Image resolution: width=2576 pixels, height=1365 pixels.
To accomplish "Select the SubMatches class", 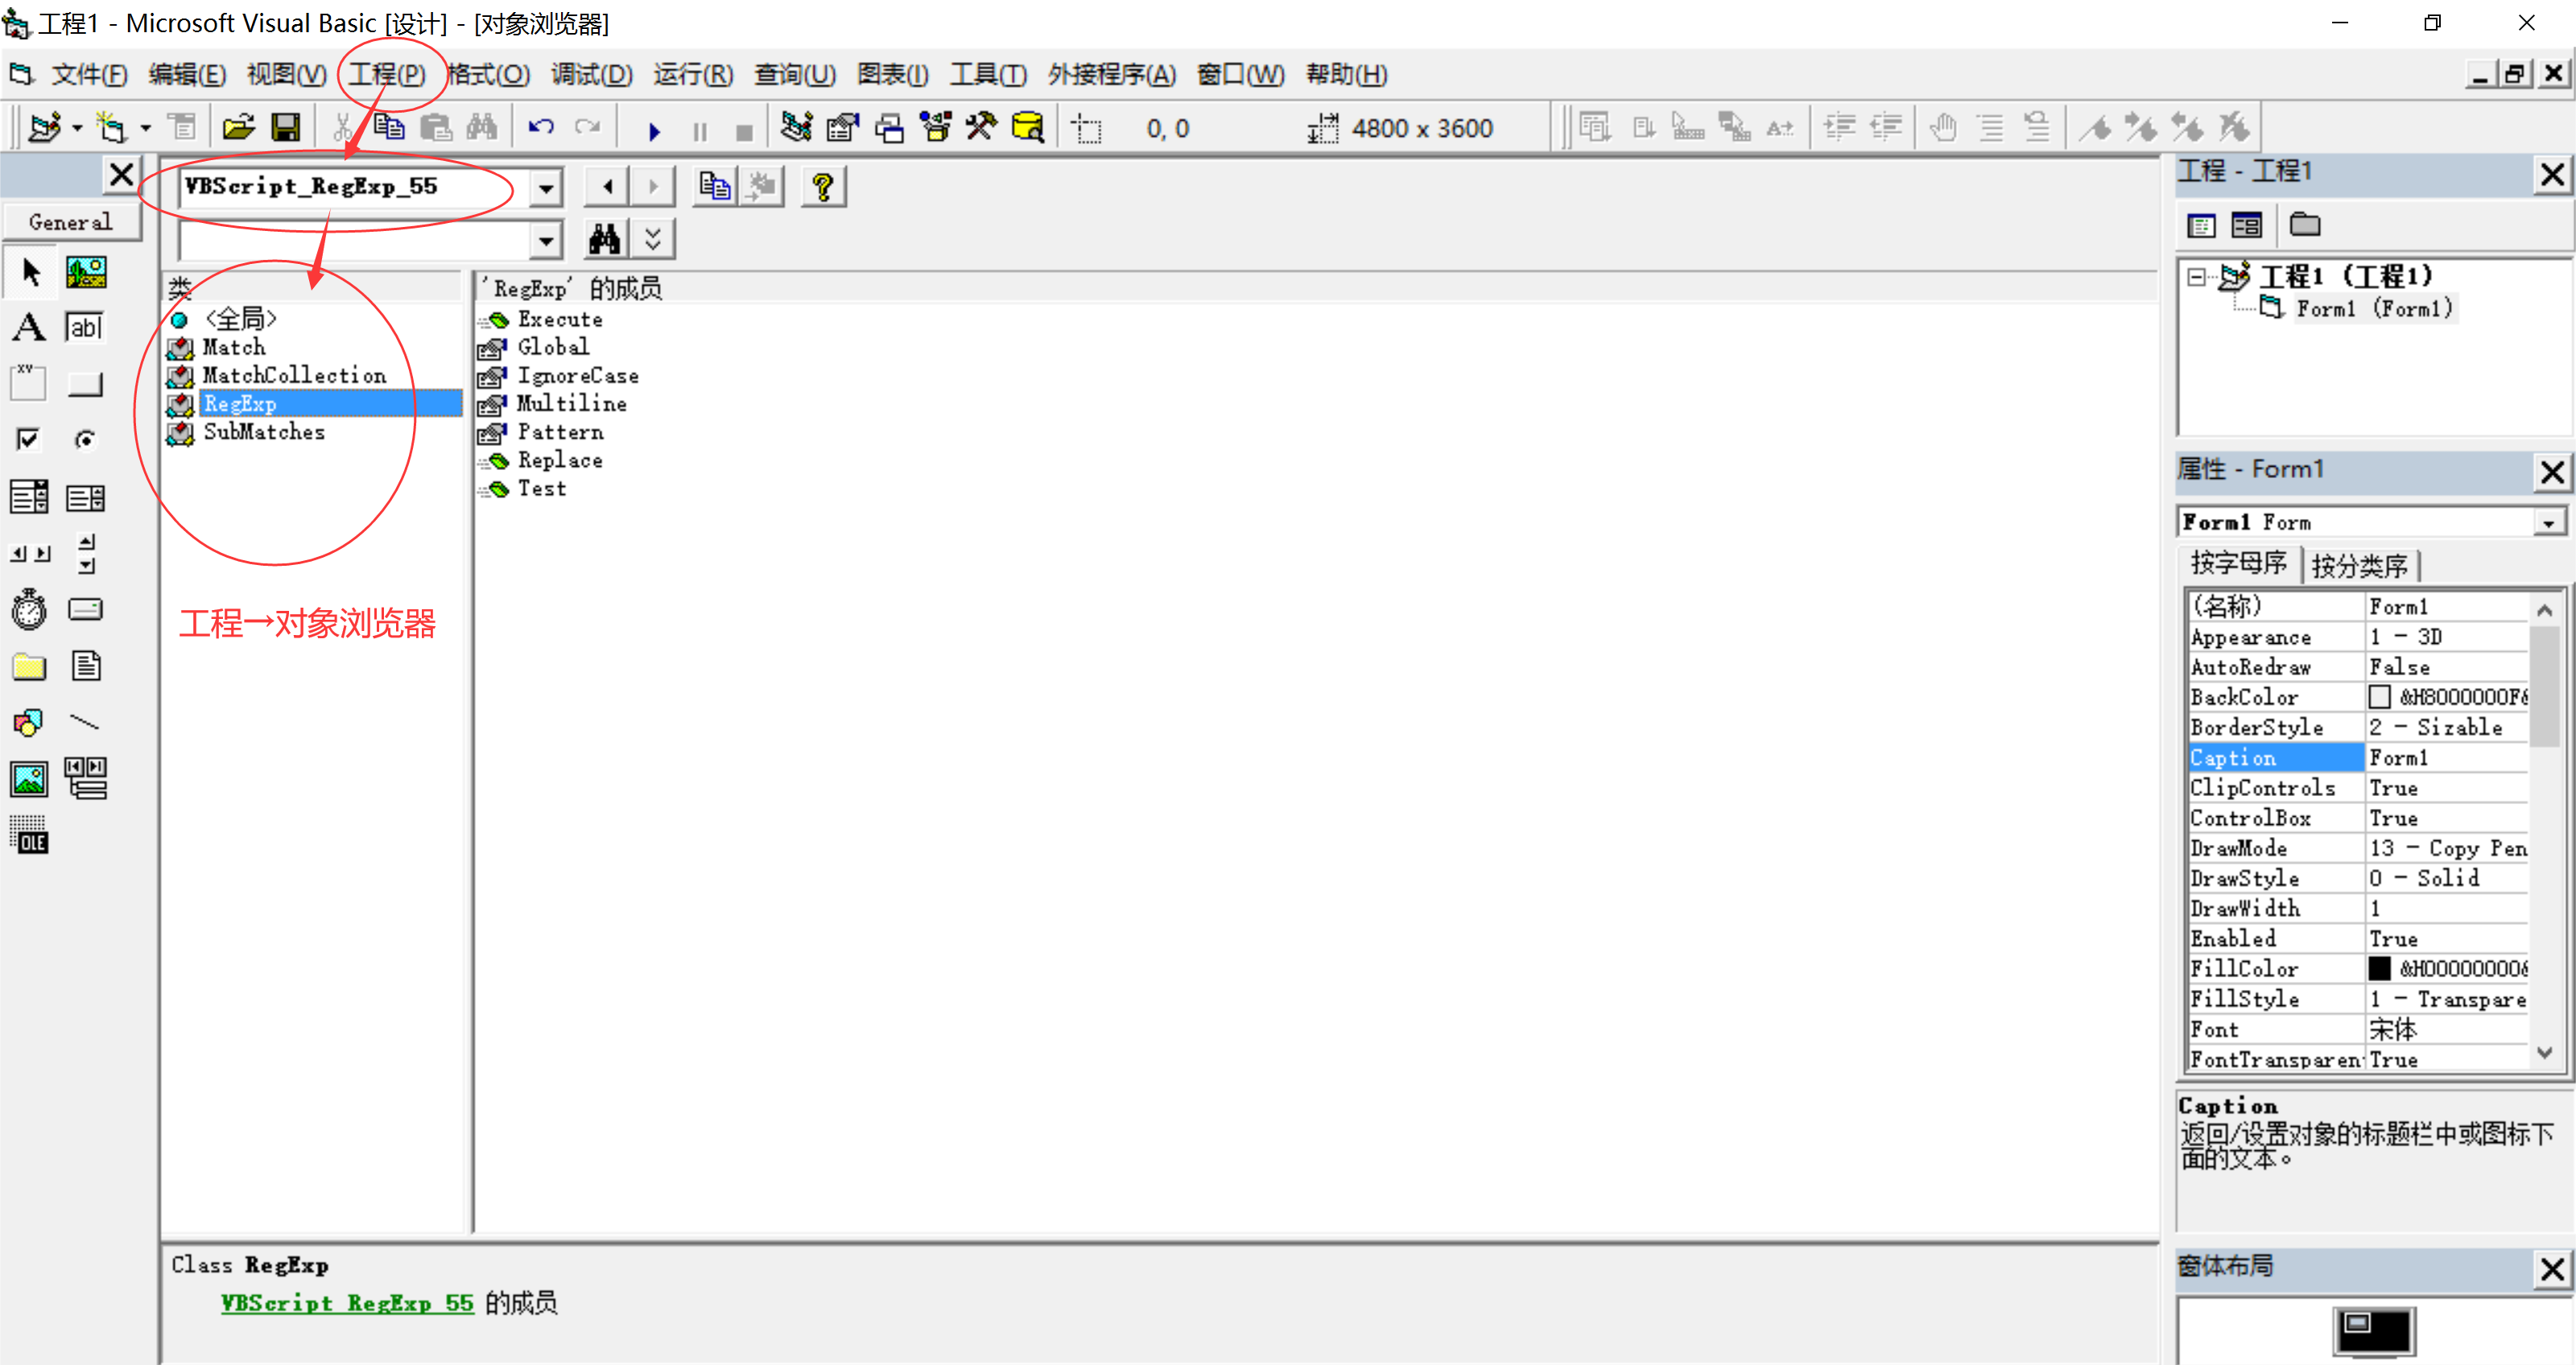I will click(264, 433).
